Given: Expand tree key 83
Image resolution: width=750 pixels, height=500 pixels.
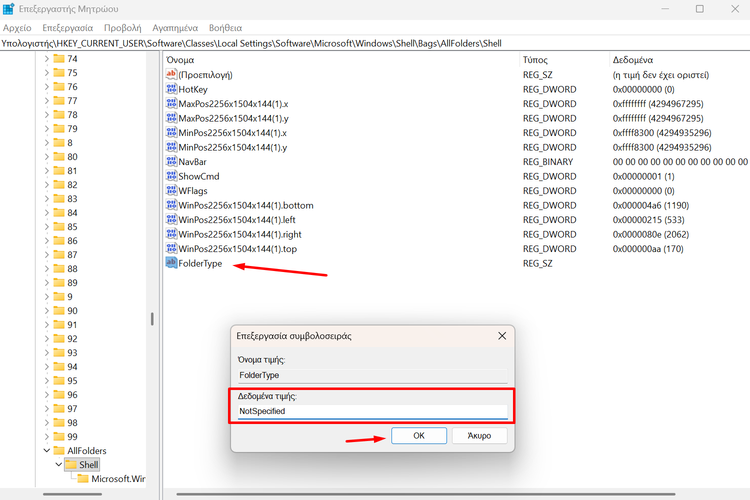Looking at the screenshot, I should 46,199.
